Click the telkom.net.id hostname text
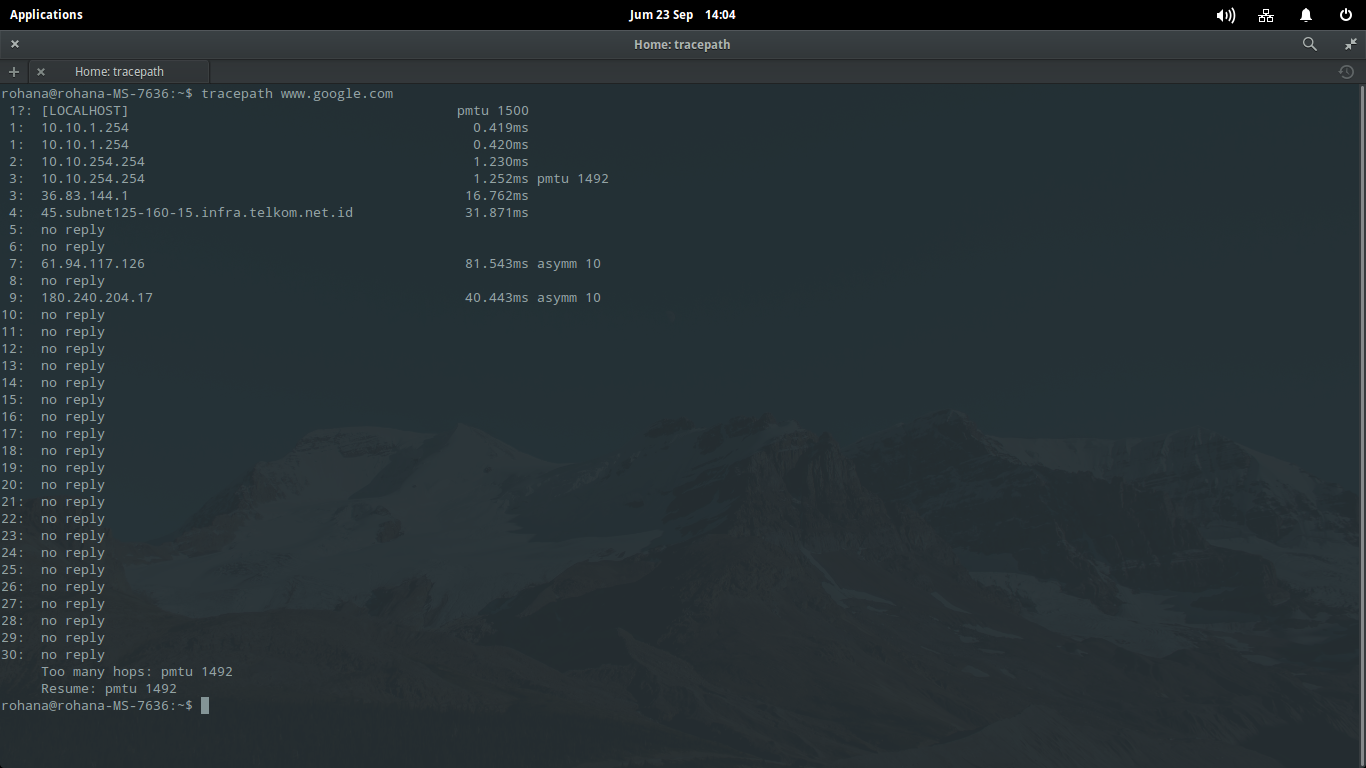The height and width of the screenshot is (768, 1366). point(197,212)
